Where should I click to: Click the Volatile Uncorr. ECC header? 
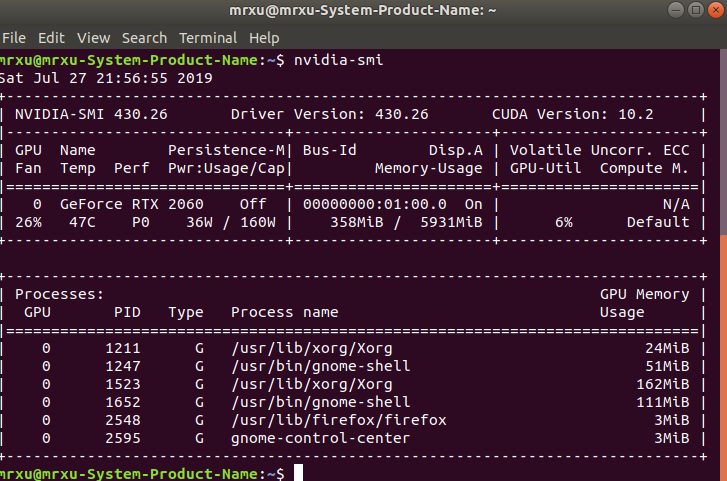tap(599, 150)
